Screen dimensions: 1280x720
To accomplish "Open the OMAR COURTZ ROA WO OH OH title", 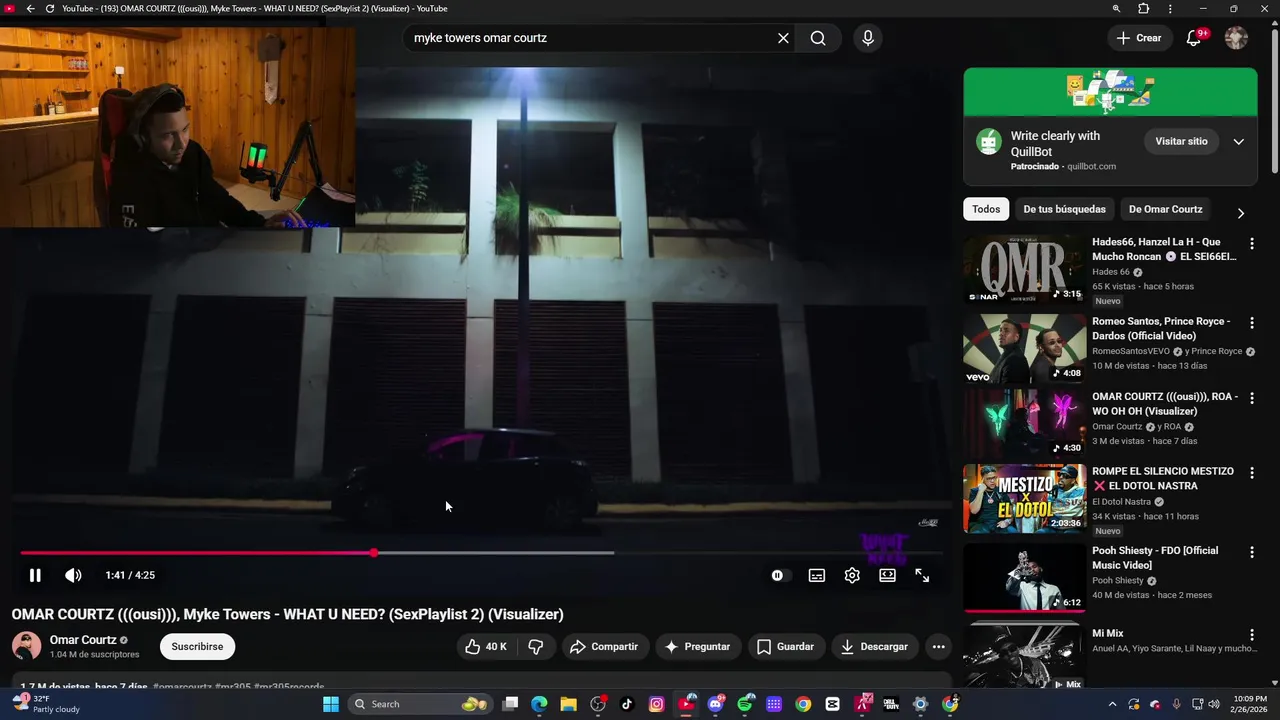I will click(x=1164, y=404).
